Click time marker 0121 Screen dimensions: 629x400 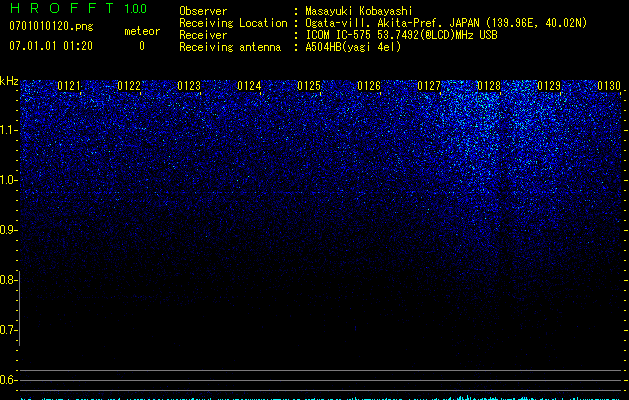(x=69, y=85)
